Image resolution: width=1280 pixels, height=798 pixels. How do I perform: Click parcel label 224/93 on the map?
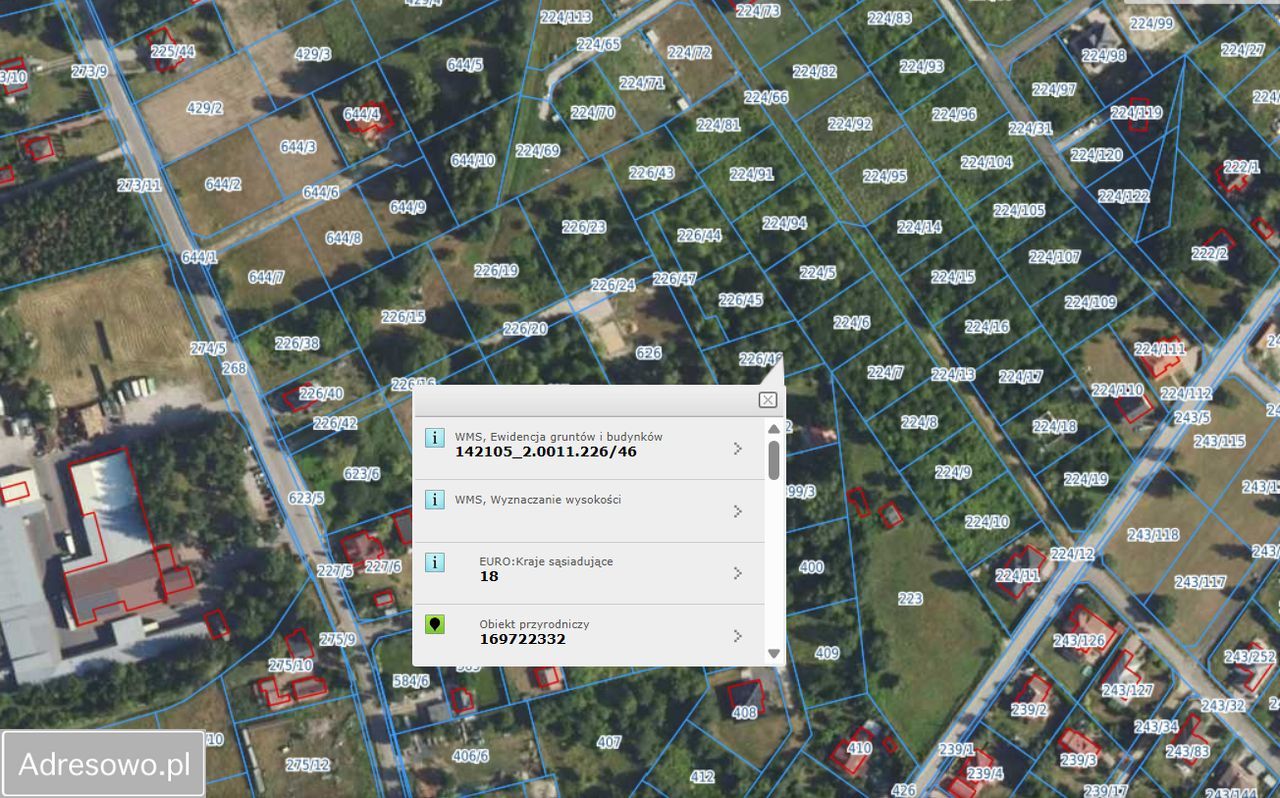coord(922,66)
